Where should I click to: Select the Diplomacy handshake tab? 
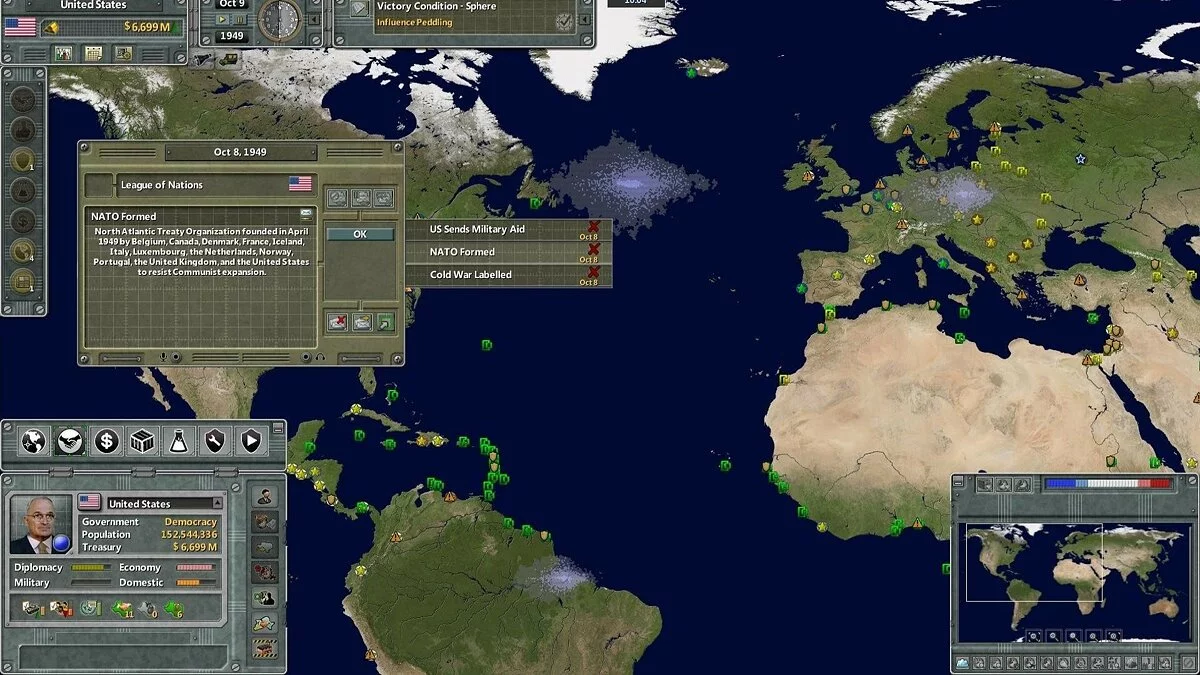pyautogui.click(x=69, y=440)
